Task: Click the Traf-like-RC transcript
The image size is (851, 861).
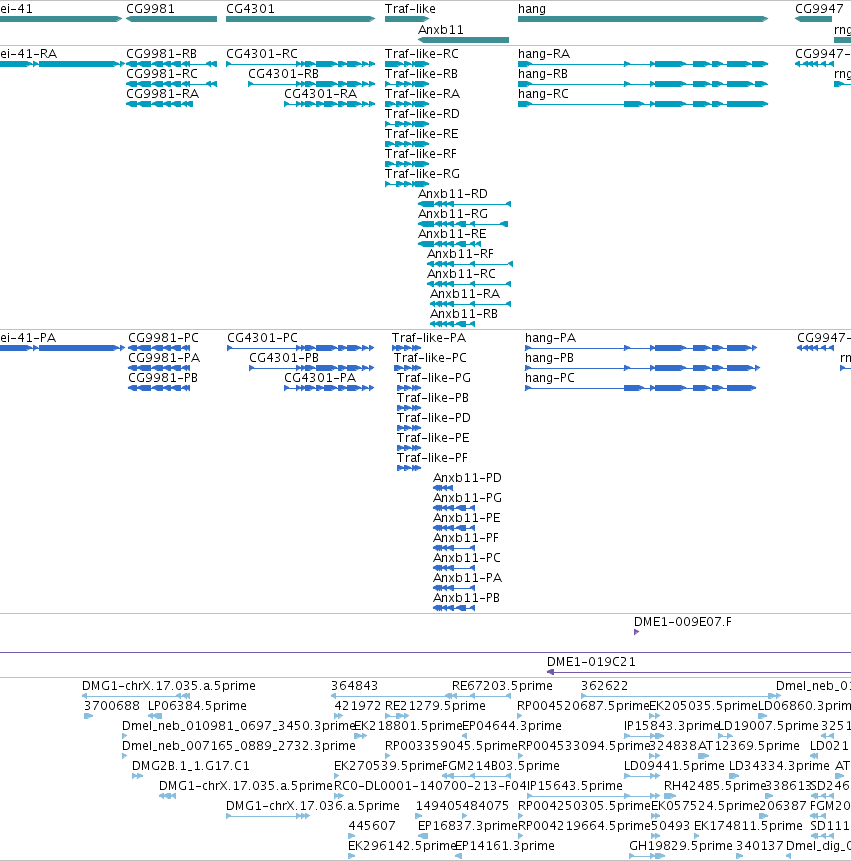Action: [x=407, y=64]
